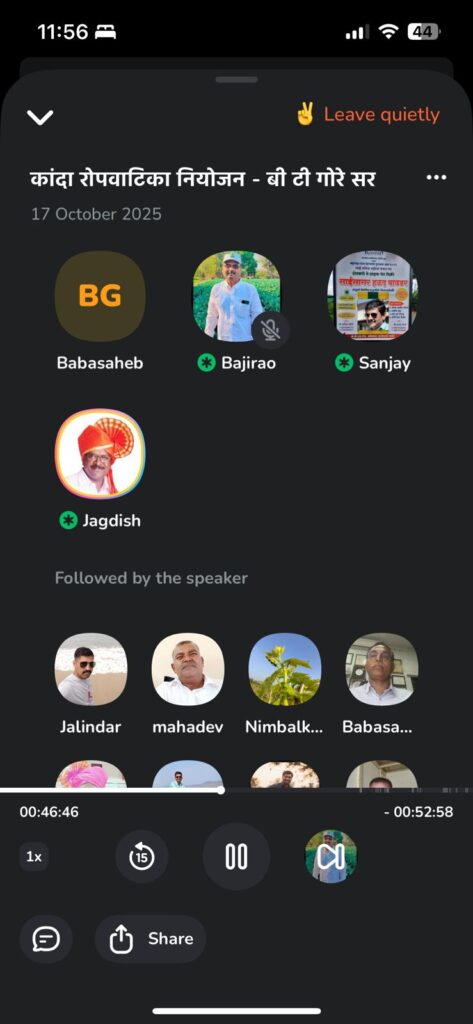The width and height of the screenshot is (473, 1024).
Task: Open the chat bubble icon
Action: tap(46, 939)
